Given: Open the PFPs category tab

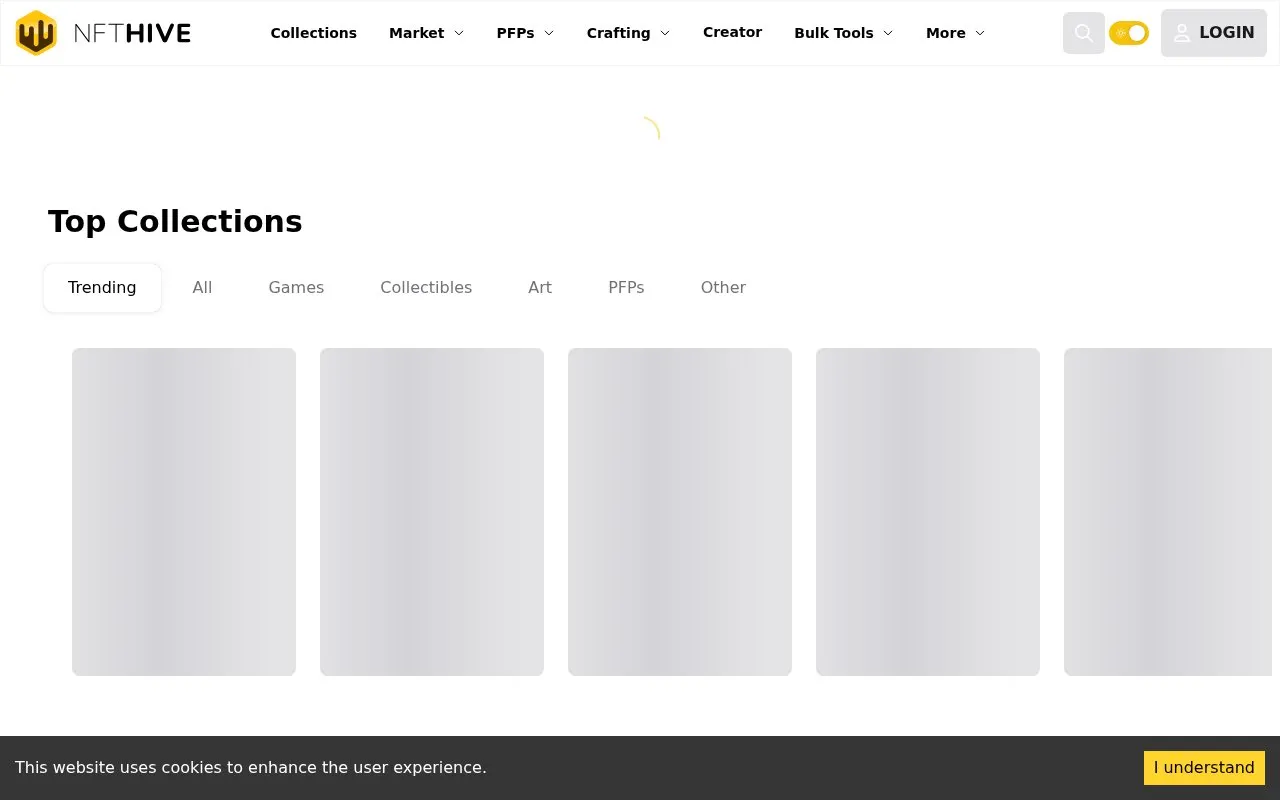Looking at the screenshot, I should point(626,288).
